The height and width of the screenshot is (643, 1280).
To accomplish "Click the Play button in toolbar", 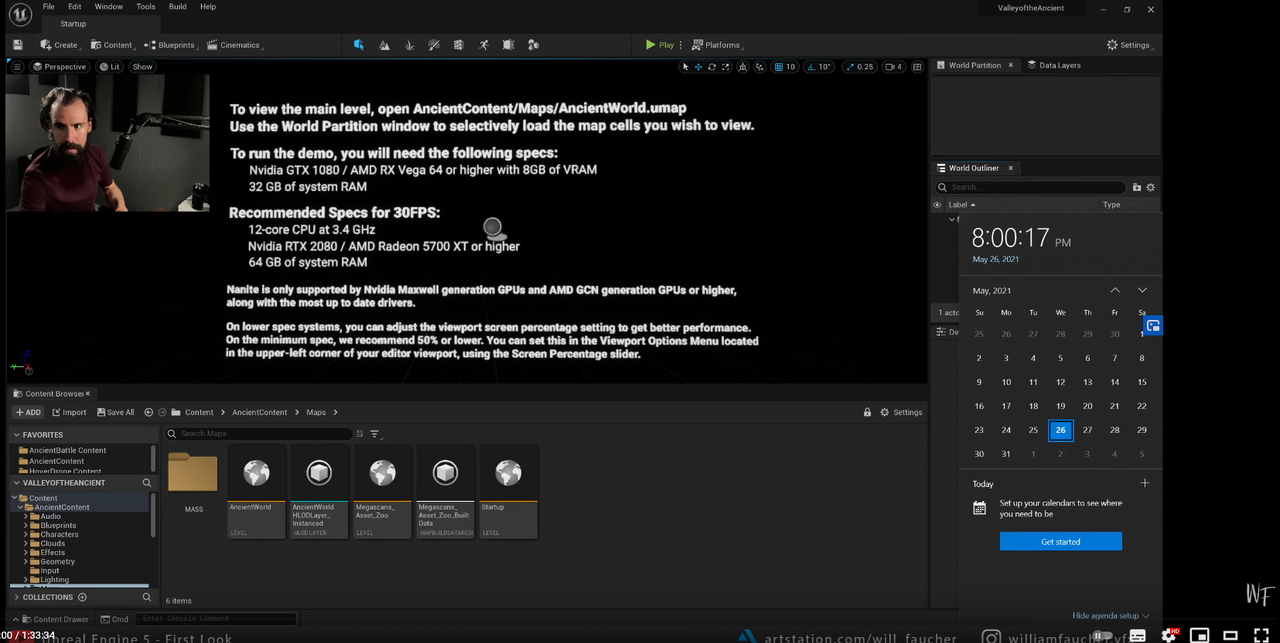I will click(659, 45).
